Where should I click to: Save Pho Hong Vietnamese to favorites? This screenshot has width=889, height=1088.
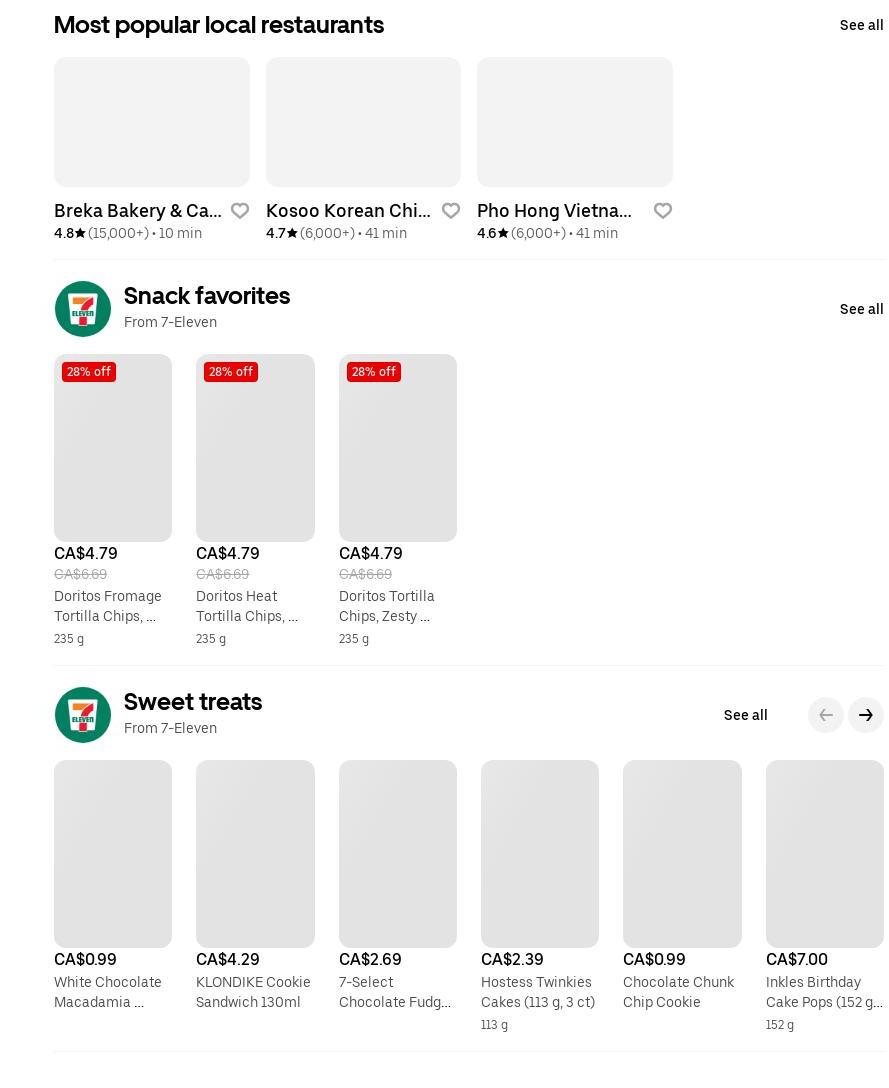(663, 211)
